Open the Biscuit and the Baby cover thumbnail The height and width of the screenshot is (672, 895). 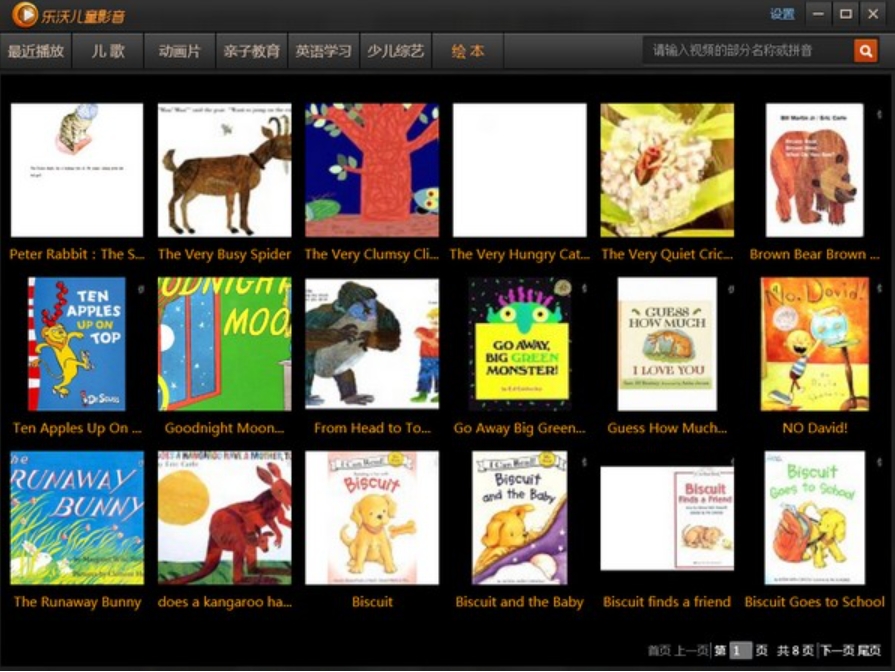pyautogui.click(x=519, y=518)
